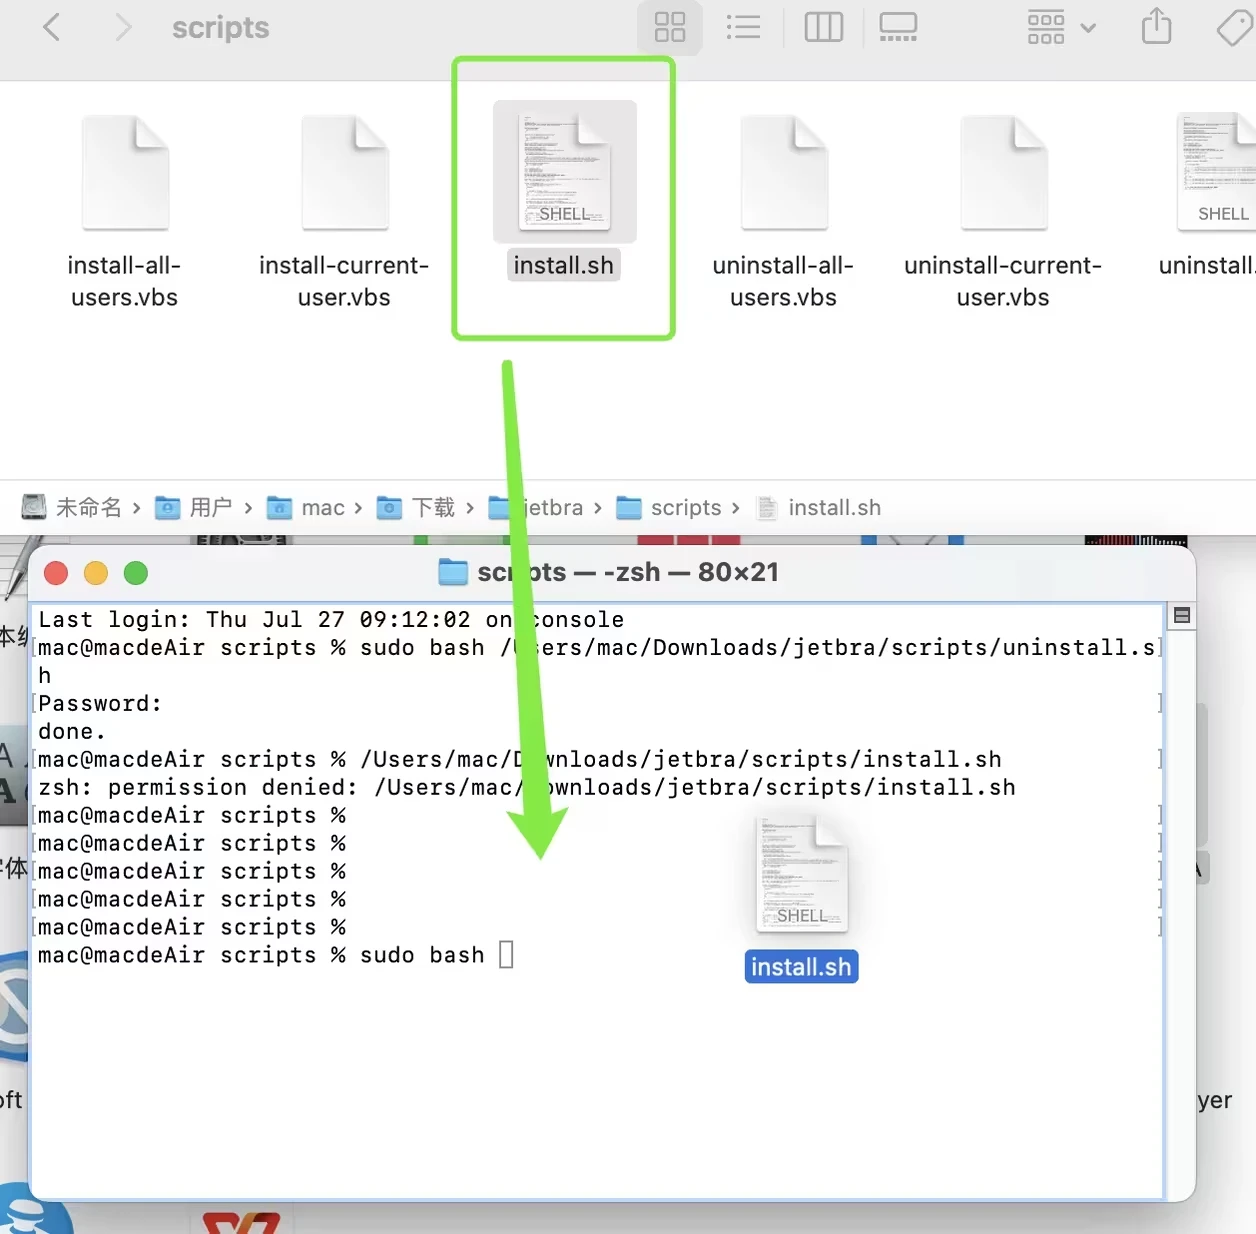The height and width of the screenshot is (1234, 1256).
Task: Click the scripts folder title in Finder toolbar
Action: pos(221,27)
